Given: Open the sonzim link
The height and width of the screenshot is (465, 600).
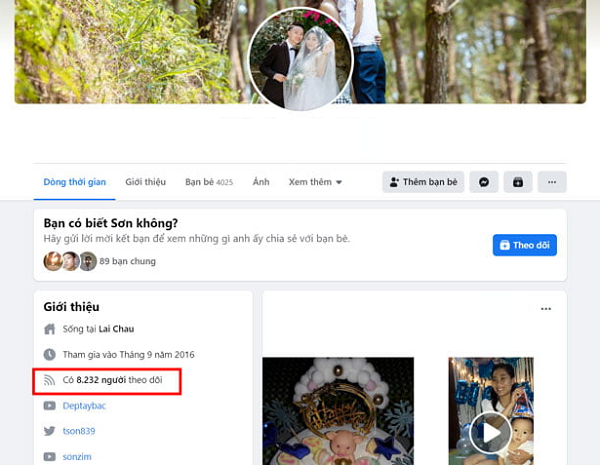Looking at the screenshot, I should (x=77, y=457).
